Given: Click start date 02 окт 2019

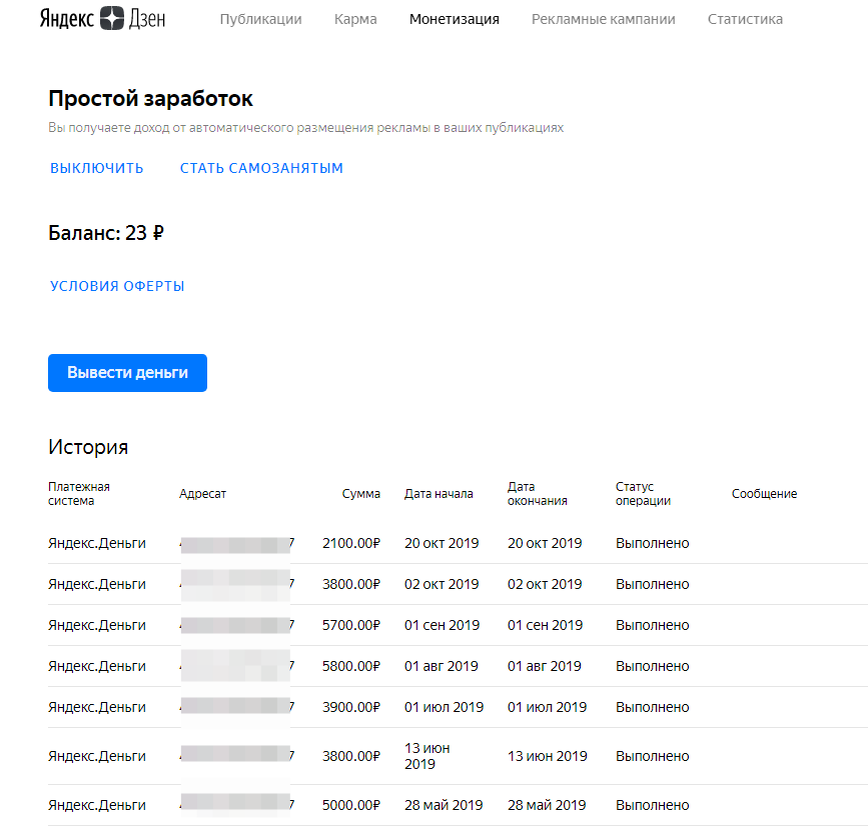Looking at the screenshot, I should (x=442, y=584).
